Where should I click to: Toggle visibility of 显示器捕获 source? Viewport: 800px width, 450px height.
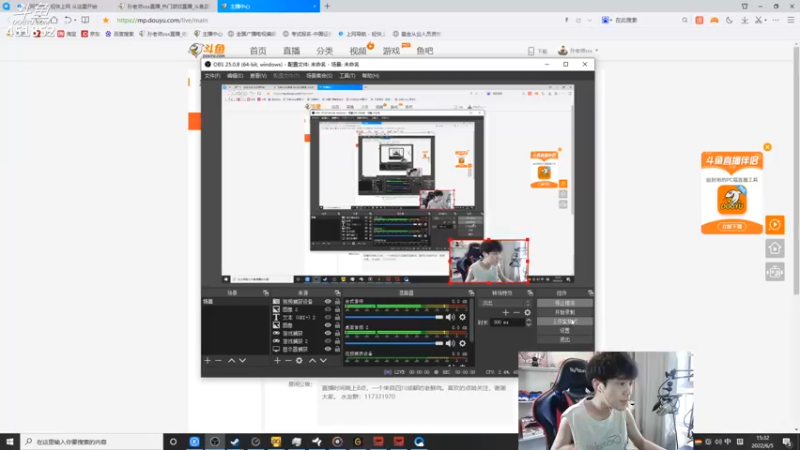(328, 349)
